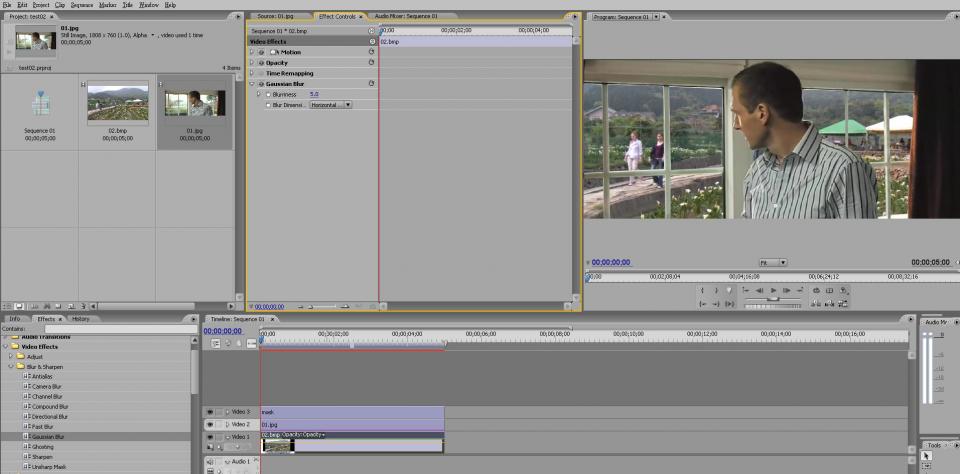Open the Sequence menu
The height and width of the screenshot is (474, 960).
point(82,5)
